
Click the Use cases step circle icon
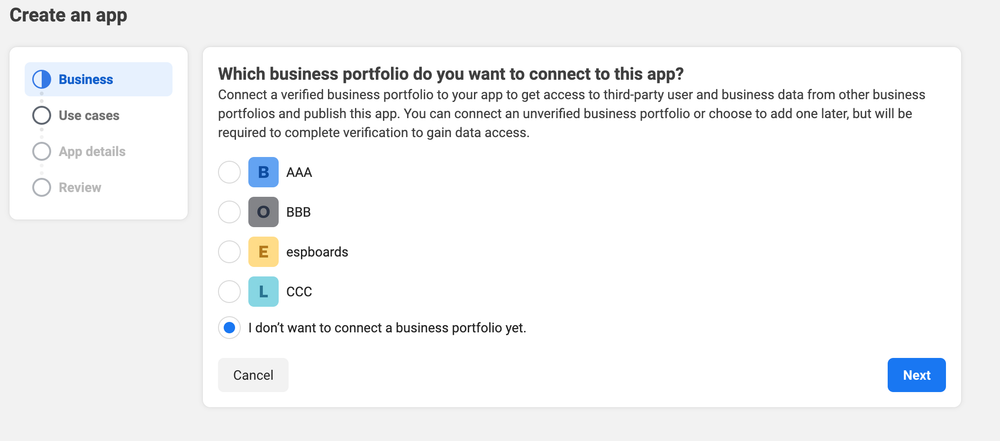pos(41,115)
